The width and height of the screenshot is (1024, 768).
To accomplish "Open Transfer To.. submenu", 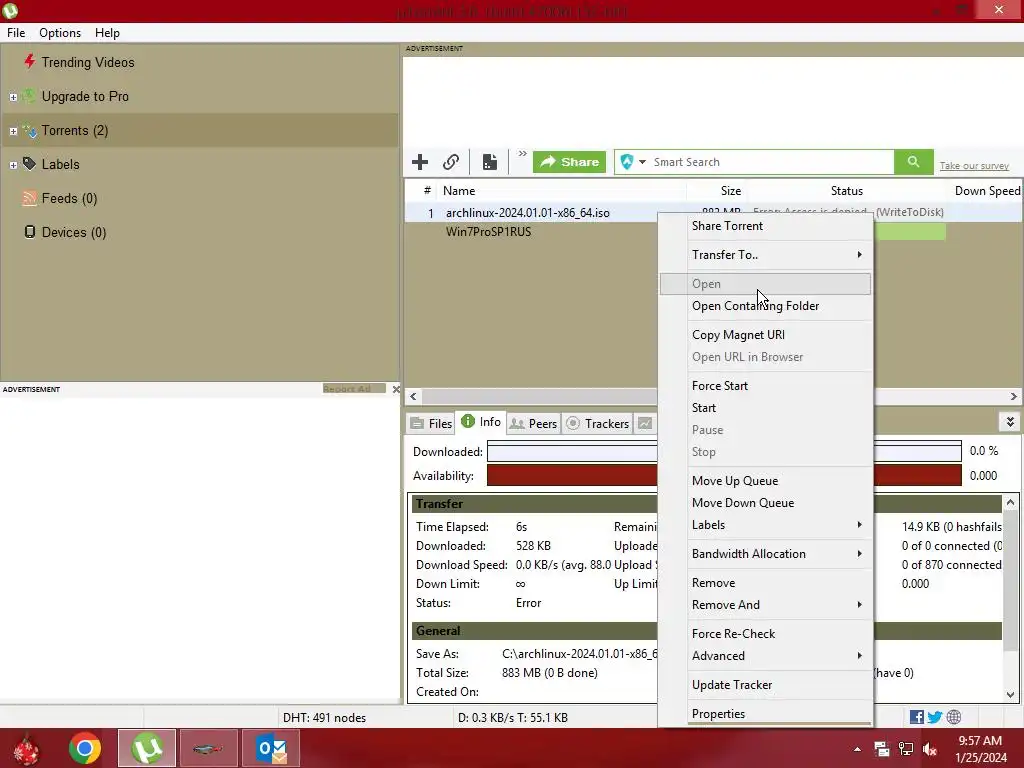I will point(765,255).
